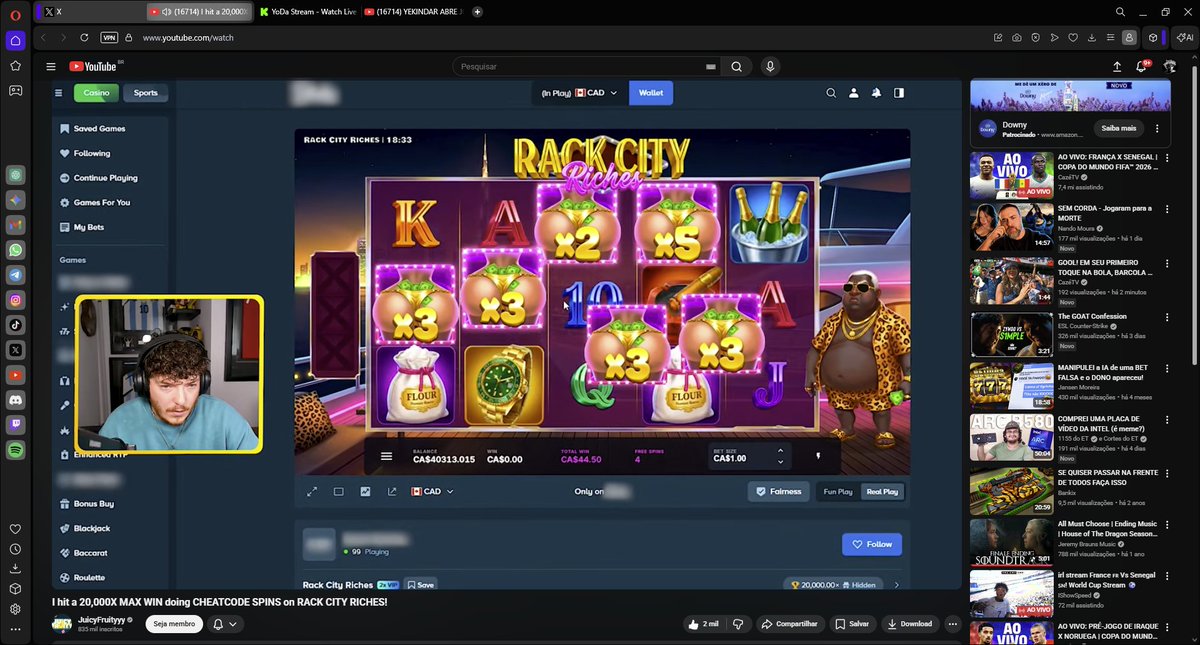Toggle theatre mode rectangle icon
The image size is (1200, 645).
(x=338, y=492)
